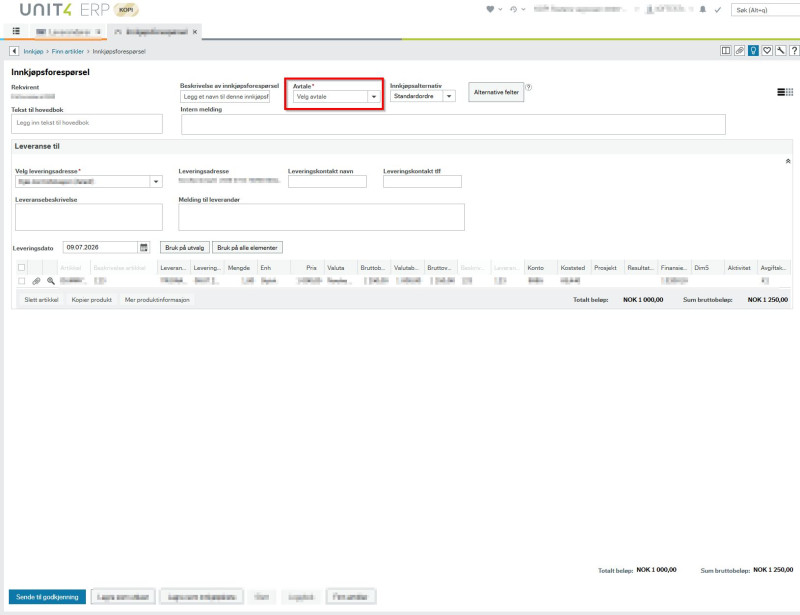Collapse the Leveranse til section
Viewport: 800px width, 615px height.
click(x=788, y=161)
